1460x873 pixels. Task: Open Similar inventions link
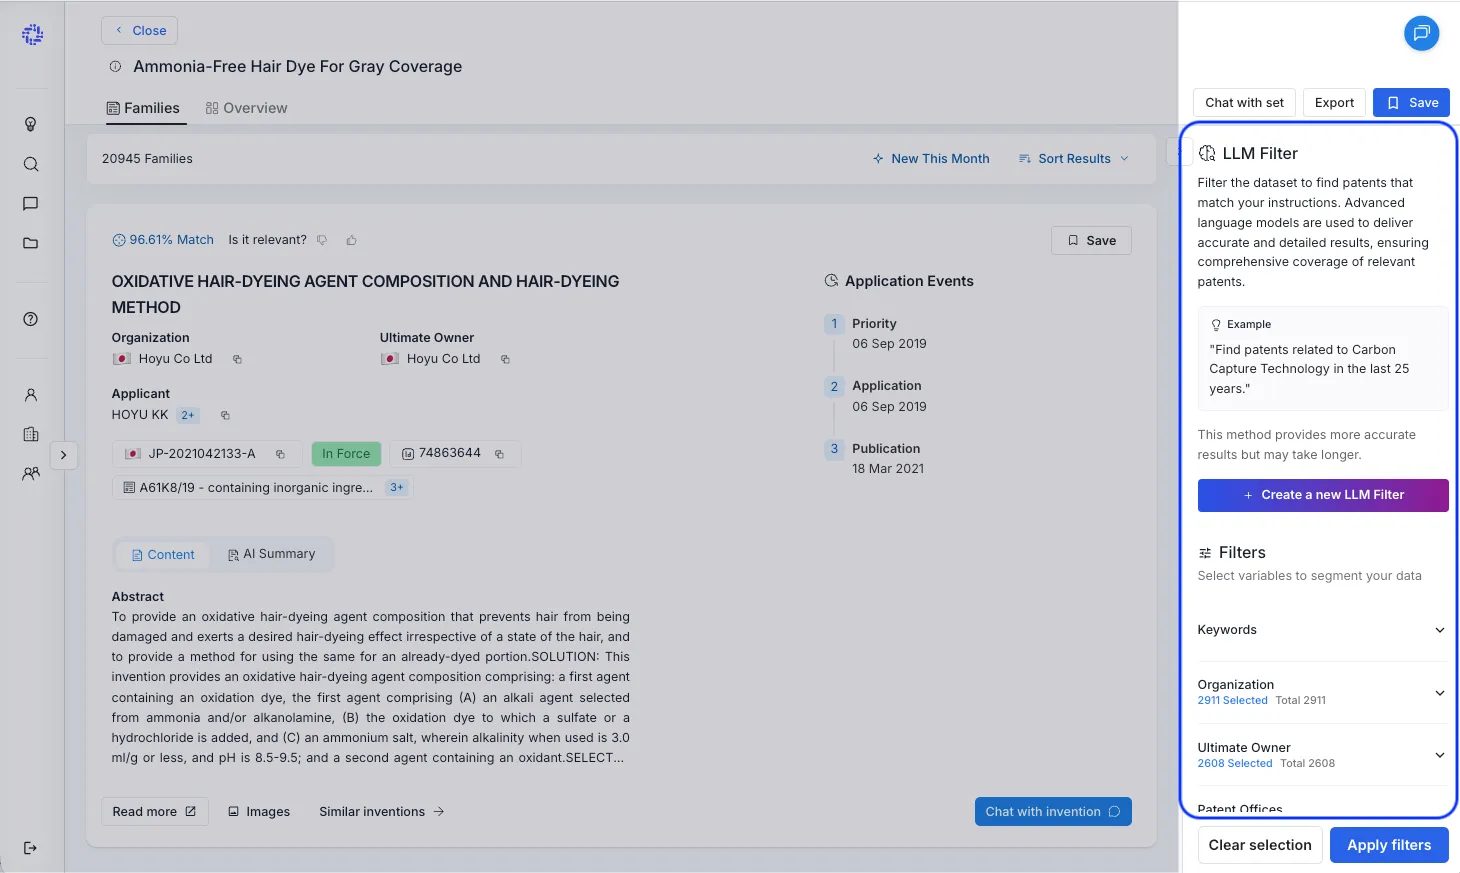pos(382,812)
